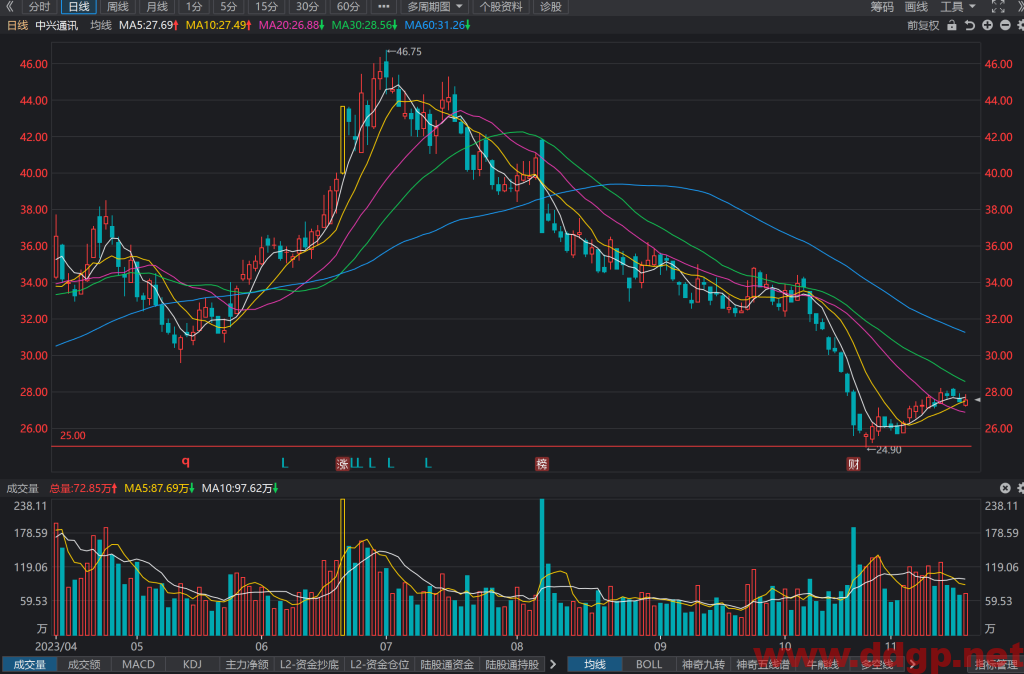Viewport: 1024px width, 674px height.
Task: Toggle the 前复权 price adjustment mode
Action: (923, 25)
